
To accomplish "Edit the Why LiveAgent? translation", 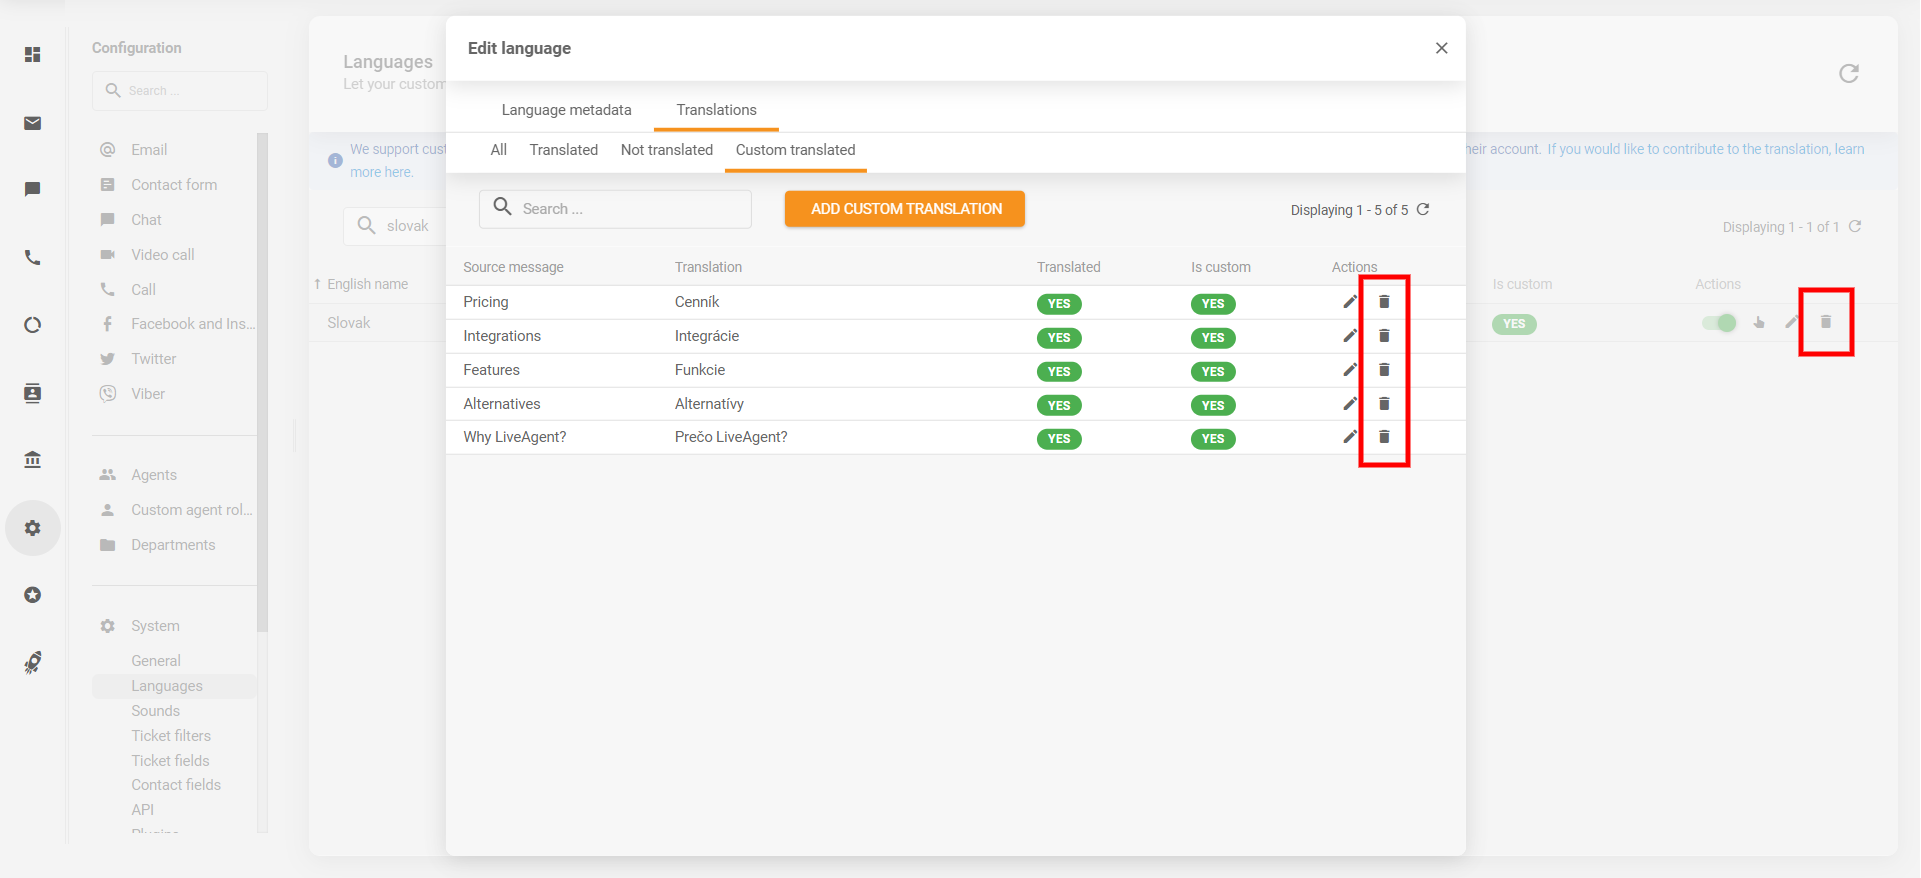I will tap(1349, 437).
